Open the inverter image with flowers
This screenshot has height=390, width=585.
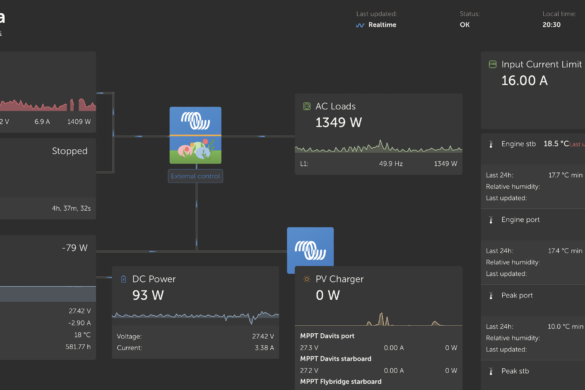[x=195, y=135]
